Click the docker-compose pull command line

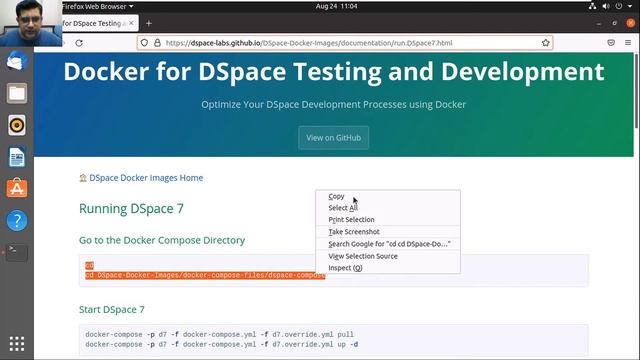(219, 334)
